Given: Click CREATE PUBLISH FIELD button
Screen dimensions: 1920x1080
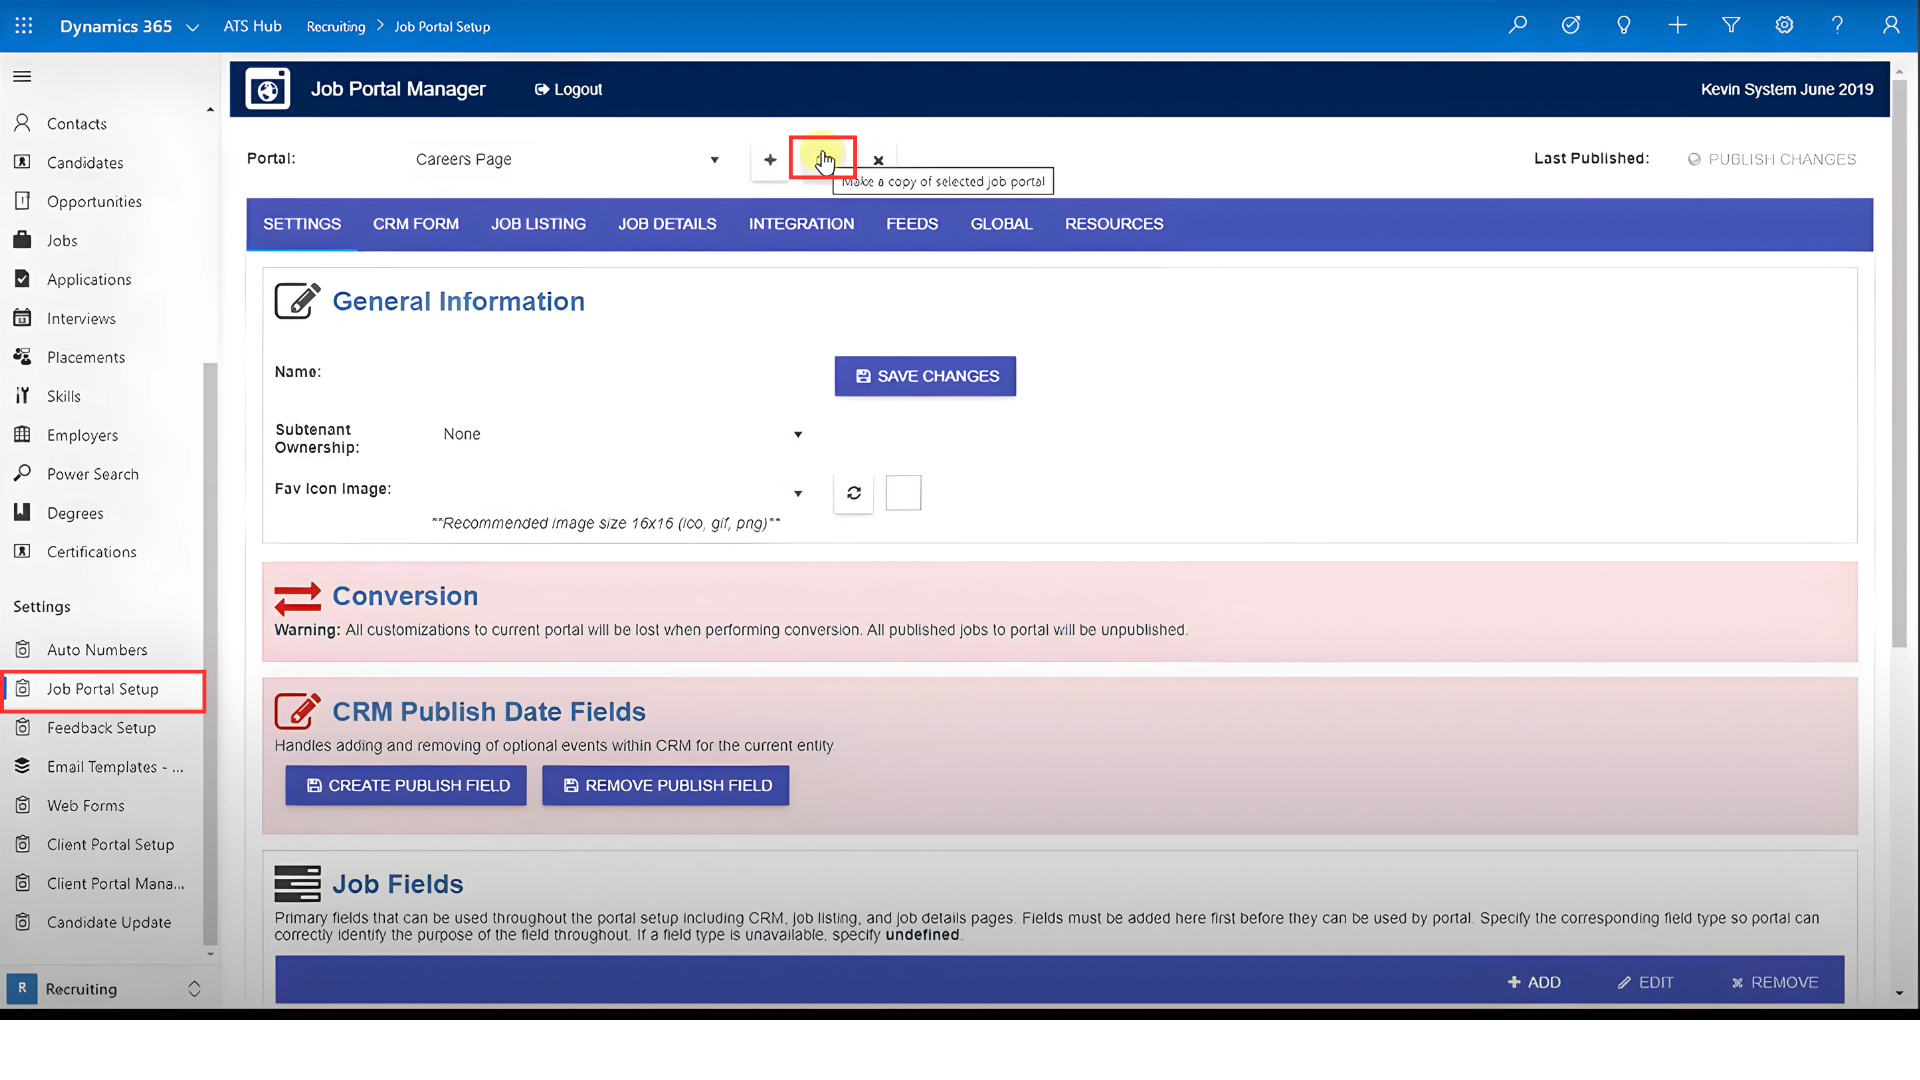Looking at the screenshot, I should pyautogui.click(x=406, y=786).
